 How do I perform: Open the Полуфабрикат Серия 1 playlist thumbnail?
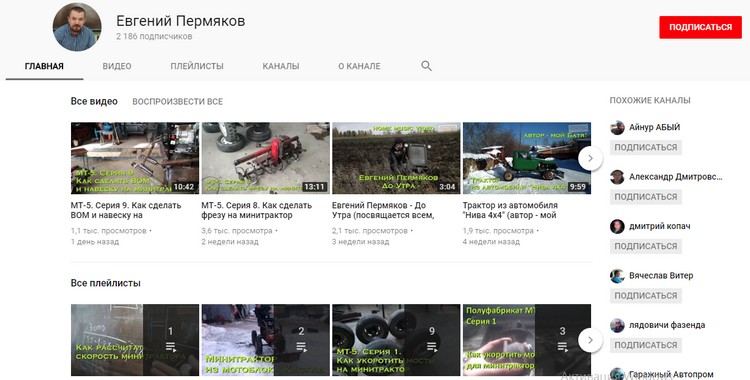[x=527, y=340]
